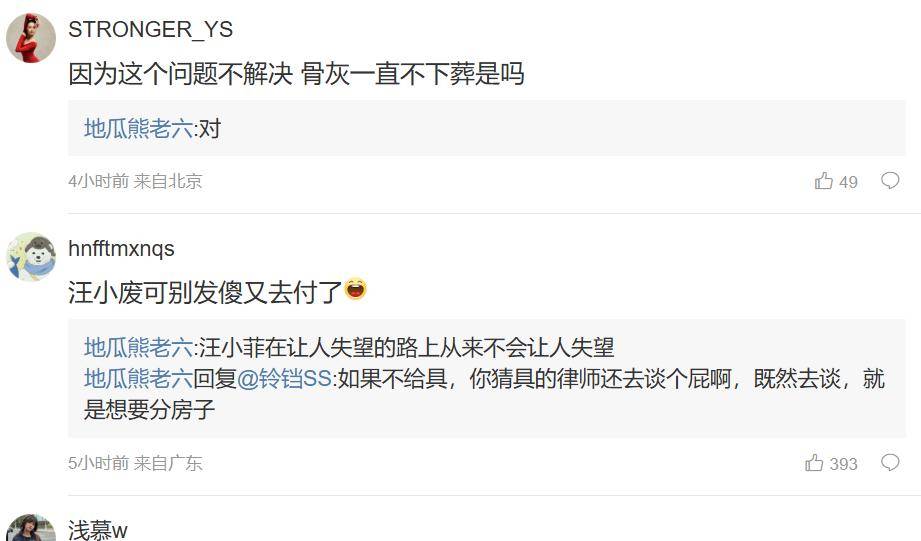Select the 5小时前 来自广东 timestamp
Viewport: 921px width, 541px height.
[x=135, y=463]
